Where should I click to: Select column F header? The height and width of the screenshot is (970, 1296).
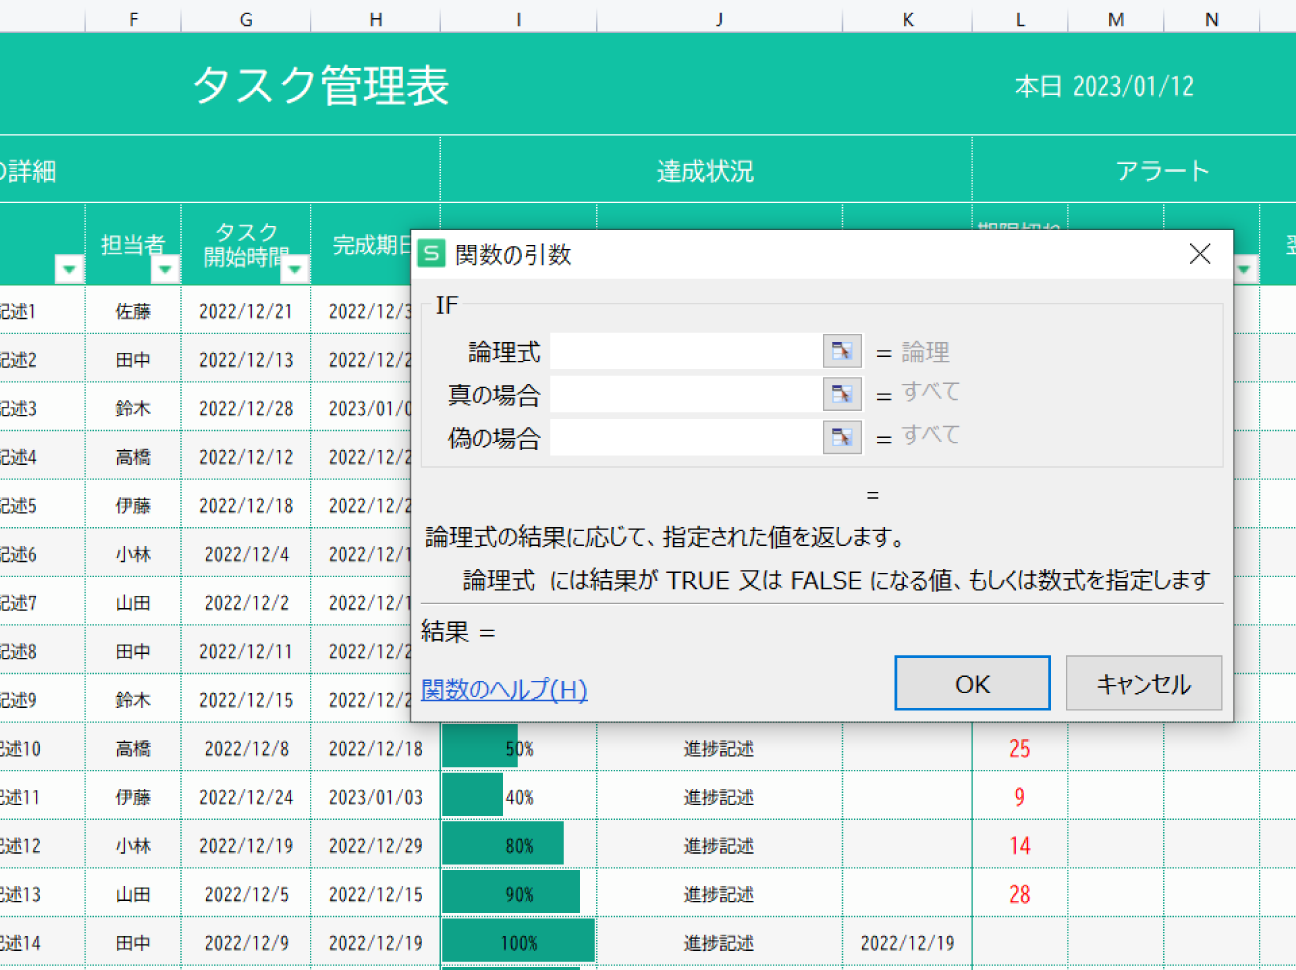[133, 19]
